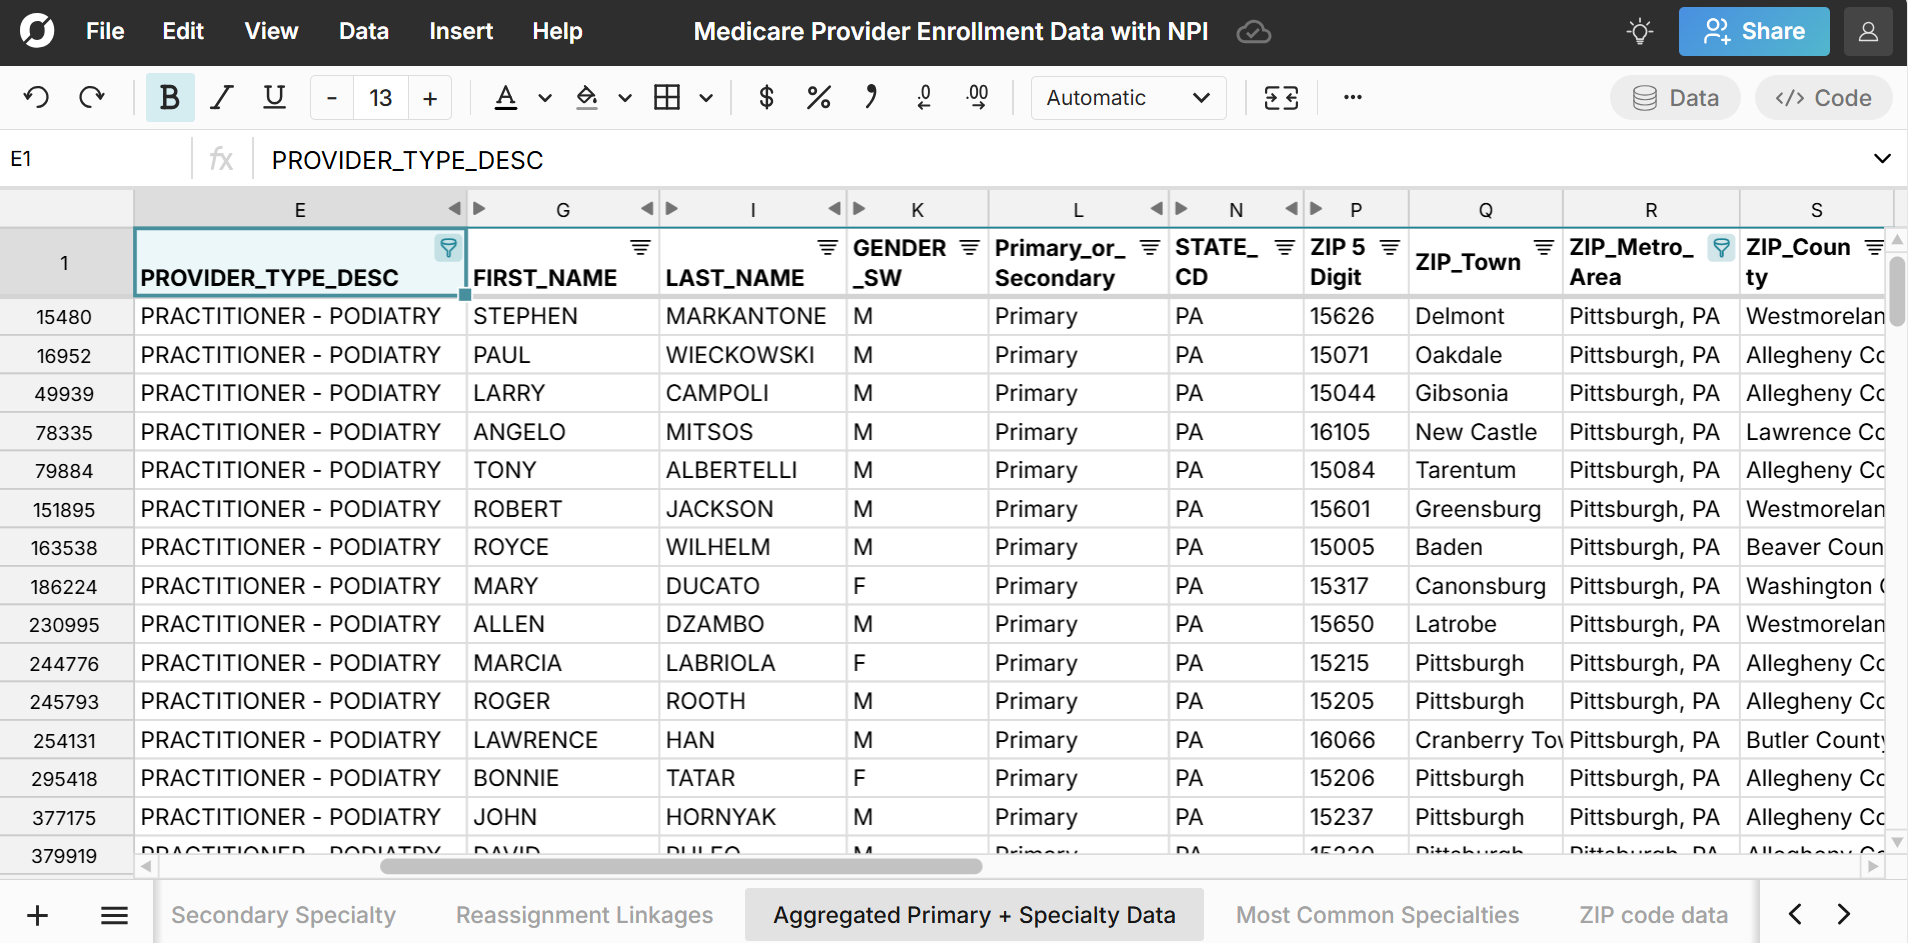Image resolution: width=1908 pixels, height=943 pixels.
Task: Toggle bold formatting
Action: pos(169,98)
